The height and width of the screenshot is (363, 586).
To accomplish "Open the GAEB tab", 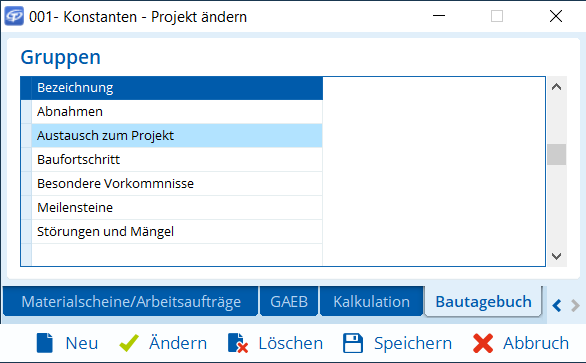I will 289,301.
